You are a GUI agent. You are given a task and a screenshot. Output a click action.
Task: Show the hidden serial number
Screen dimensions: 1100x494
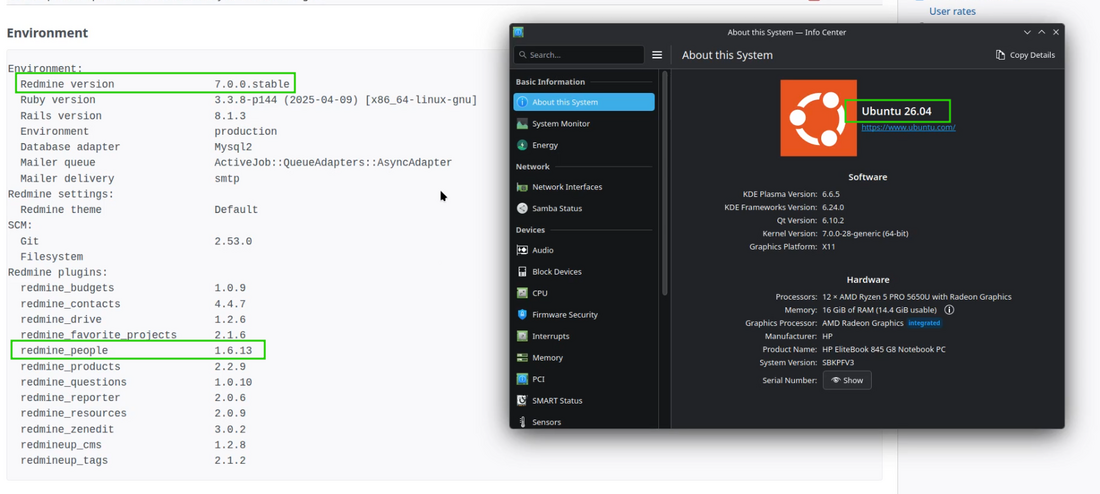click(847, 380)
